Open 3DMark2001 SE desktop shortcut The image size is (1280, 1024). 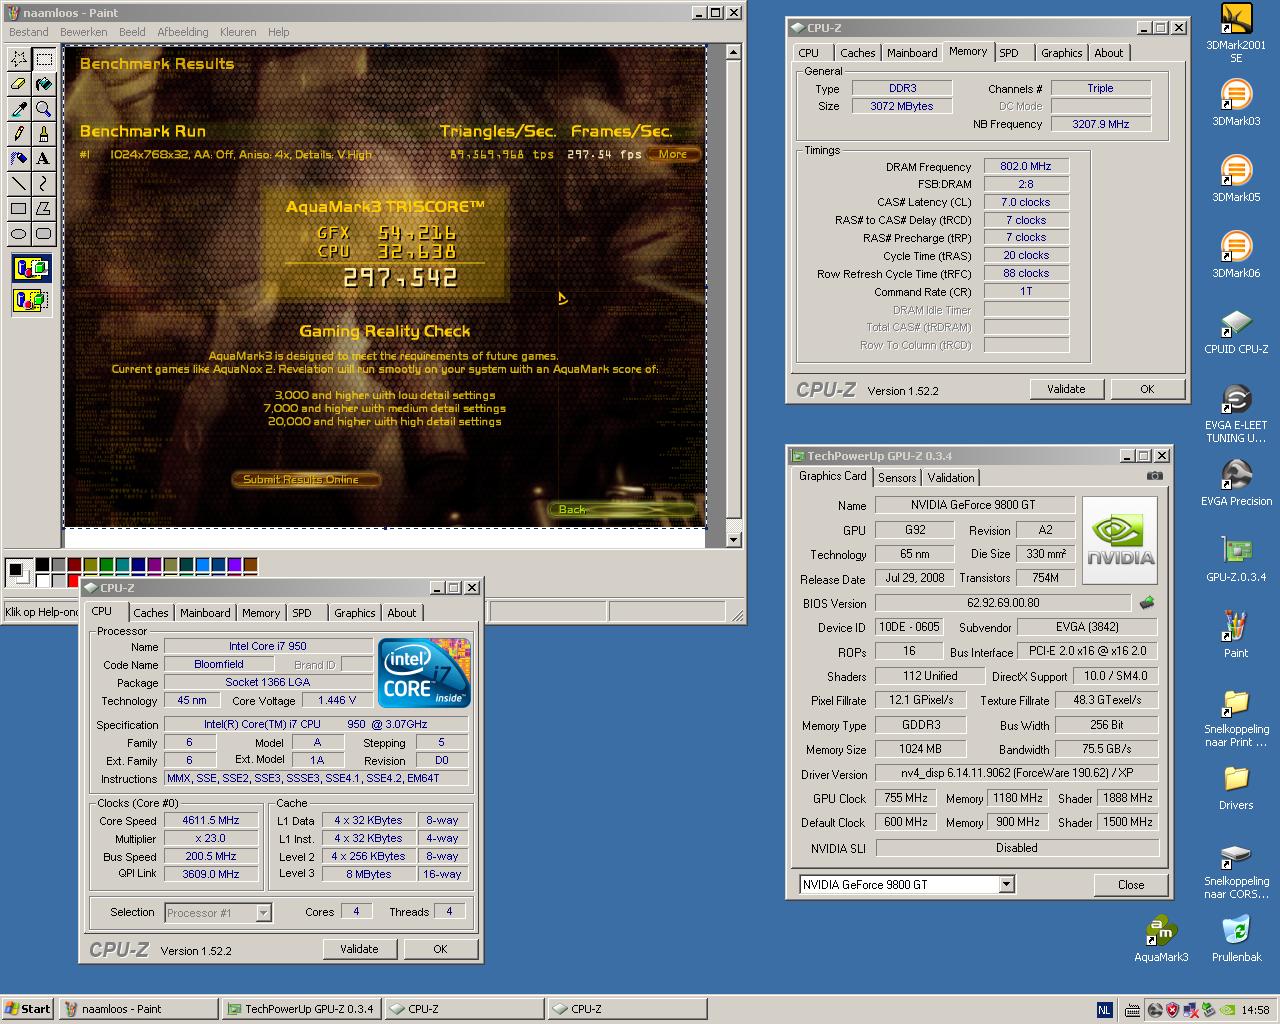[x=1236, y=33]
